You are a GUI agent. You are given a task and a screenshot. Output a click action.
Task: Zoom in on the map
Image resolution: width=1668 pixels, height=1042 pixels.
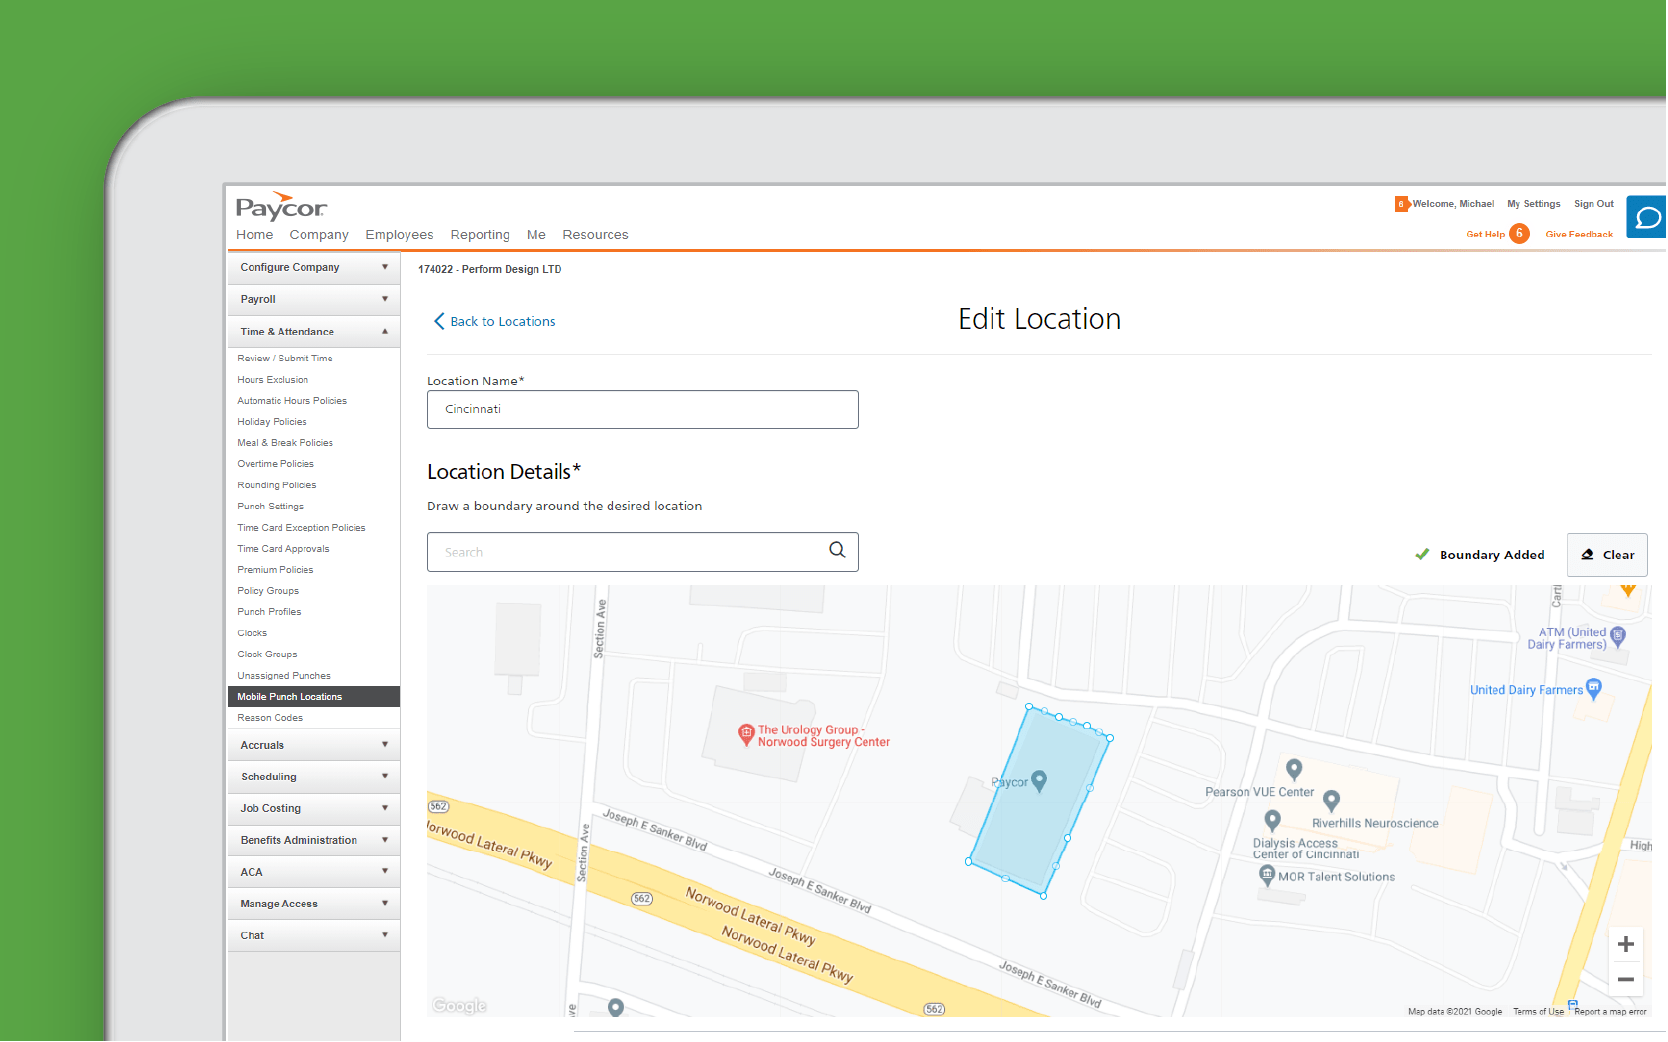pos(1626,944)
